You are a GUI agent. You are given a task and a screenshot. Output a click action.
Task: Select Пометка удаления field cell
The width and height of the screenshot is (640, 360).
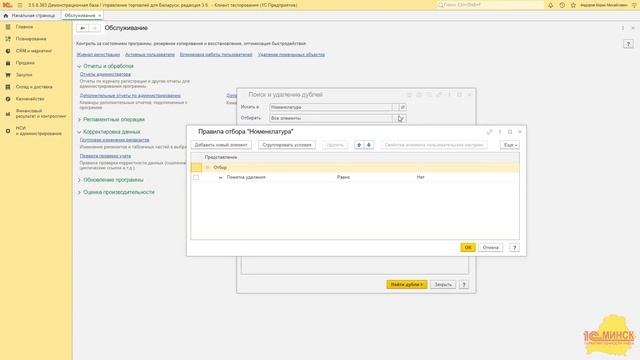(246, 178)
